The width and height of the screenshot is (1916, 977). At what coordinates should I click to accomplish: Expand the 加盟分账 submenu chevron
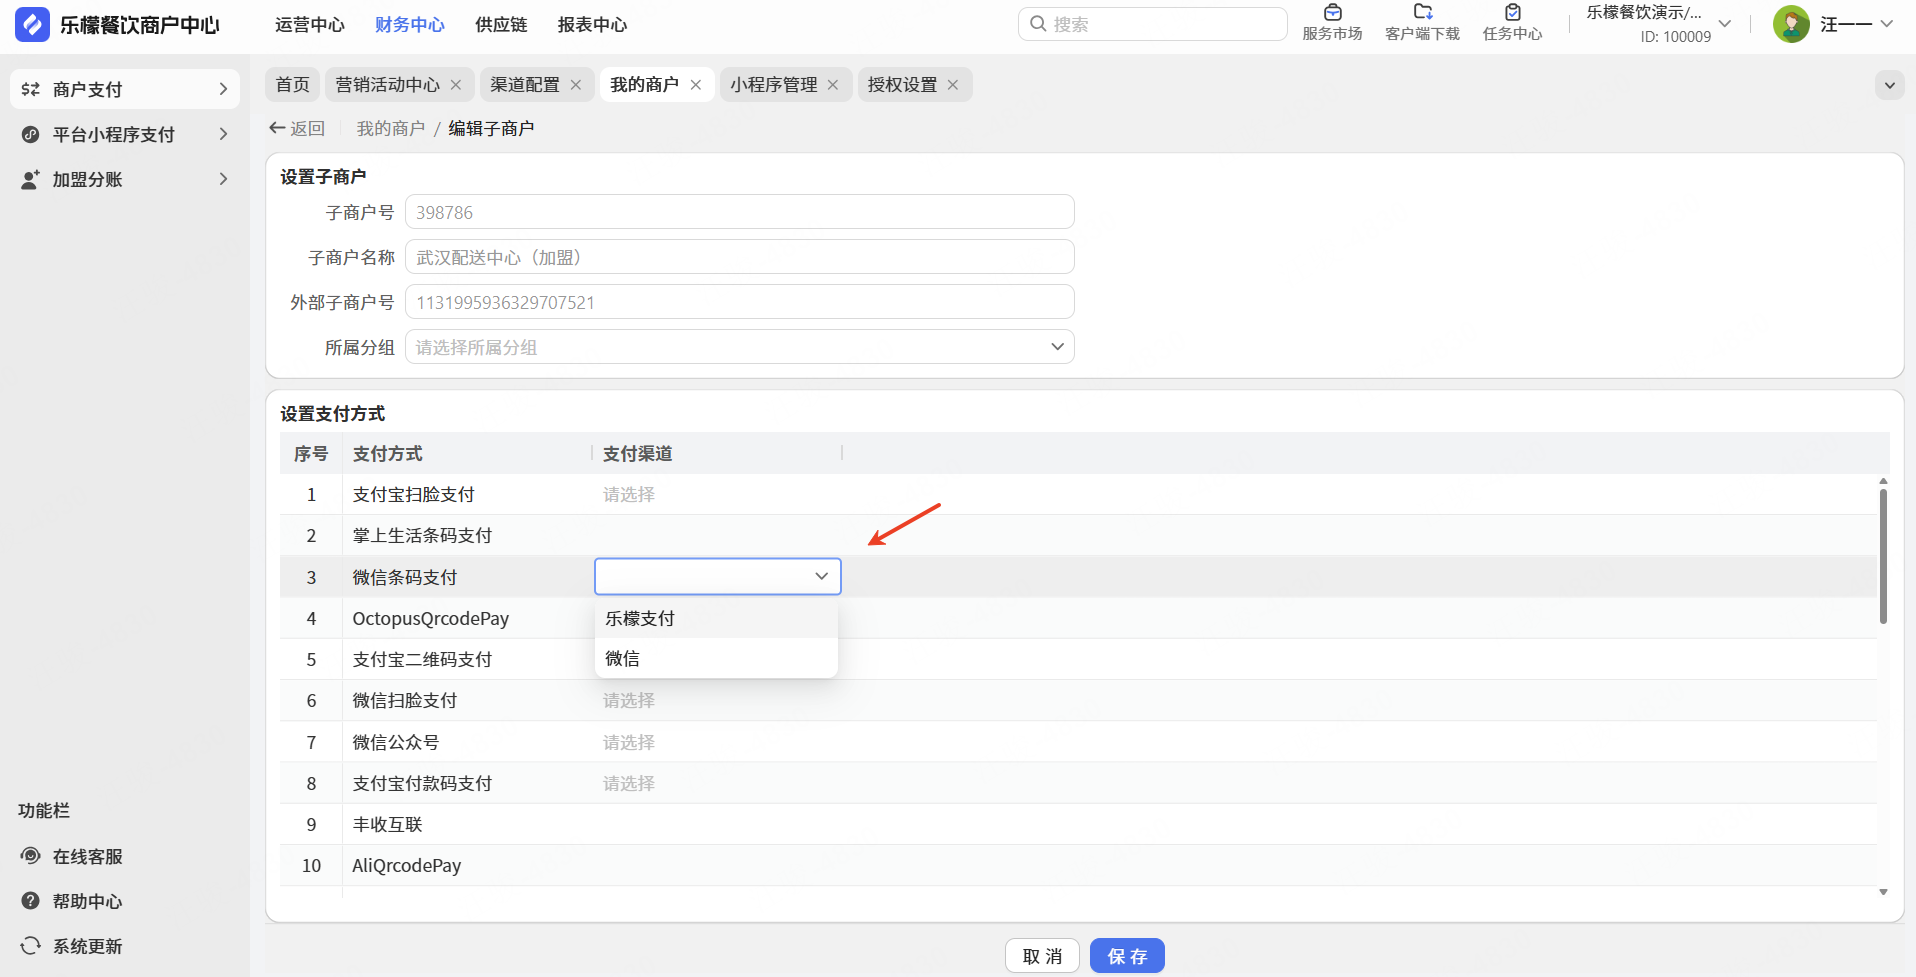(223, 179)
